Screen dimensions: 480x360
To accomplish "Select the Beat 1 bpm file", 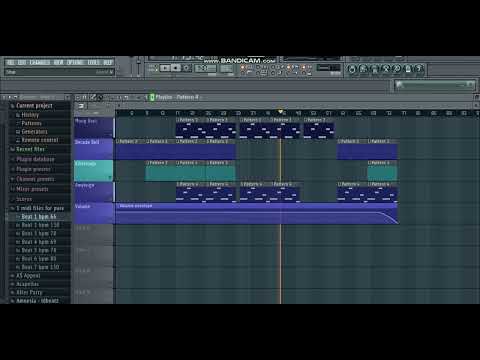I will tap(39, 217).
